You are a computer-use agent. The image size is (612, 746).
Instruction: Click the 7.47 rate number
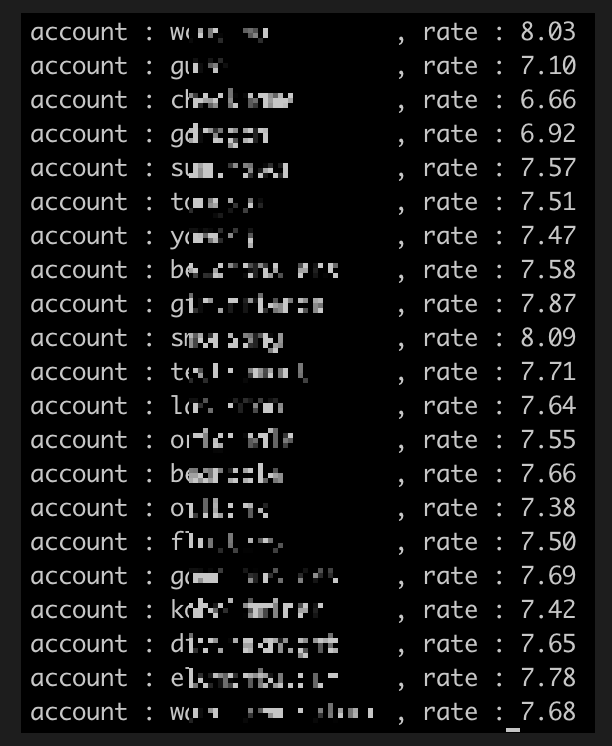[x=548, y=236]
